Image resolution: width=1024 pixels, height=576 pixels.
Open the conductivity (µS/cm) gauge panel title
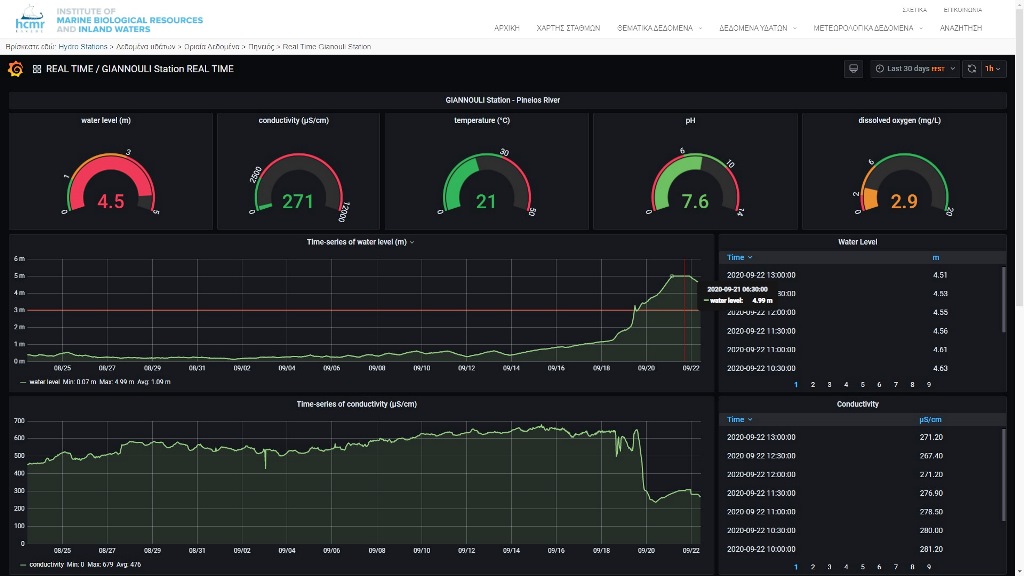point(293,120)
